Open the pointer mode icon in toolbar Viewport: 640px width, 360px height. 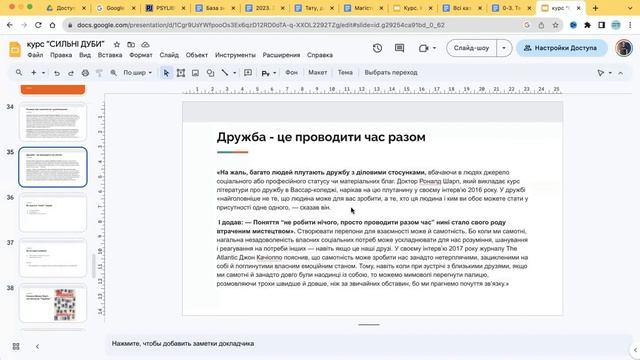(600, 73)
